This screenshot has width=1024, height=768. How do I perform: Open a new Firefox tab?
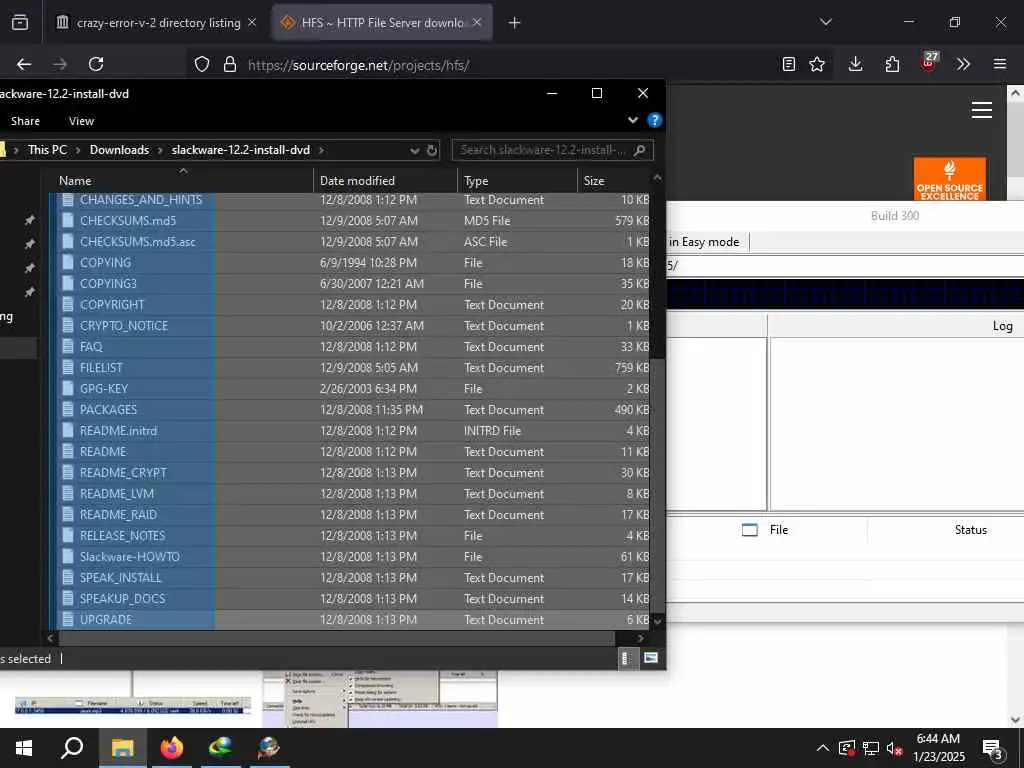[514, 23]
